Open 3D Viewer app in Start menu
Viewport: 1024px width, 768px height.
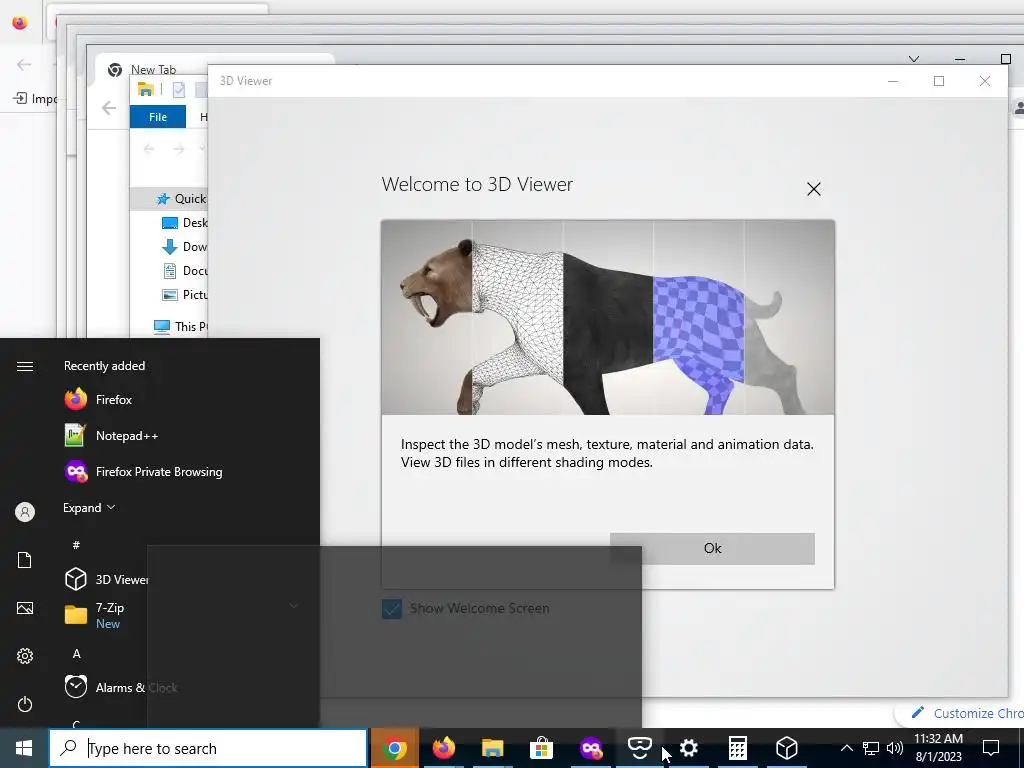104,579
